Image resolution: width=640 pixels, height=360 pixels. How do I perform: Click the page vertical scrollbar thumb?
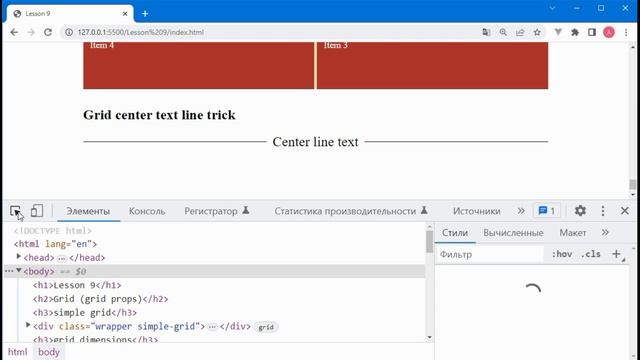pos(633,184)
